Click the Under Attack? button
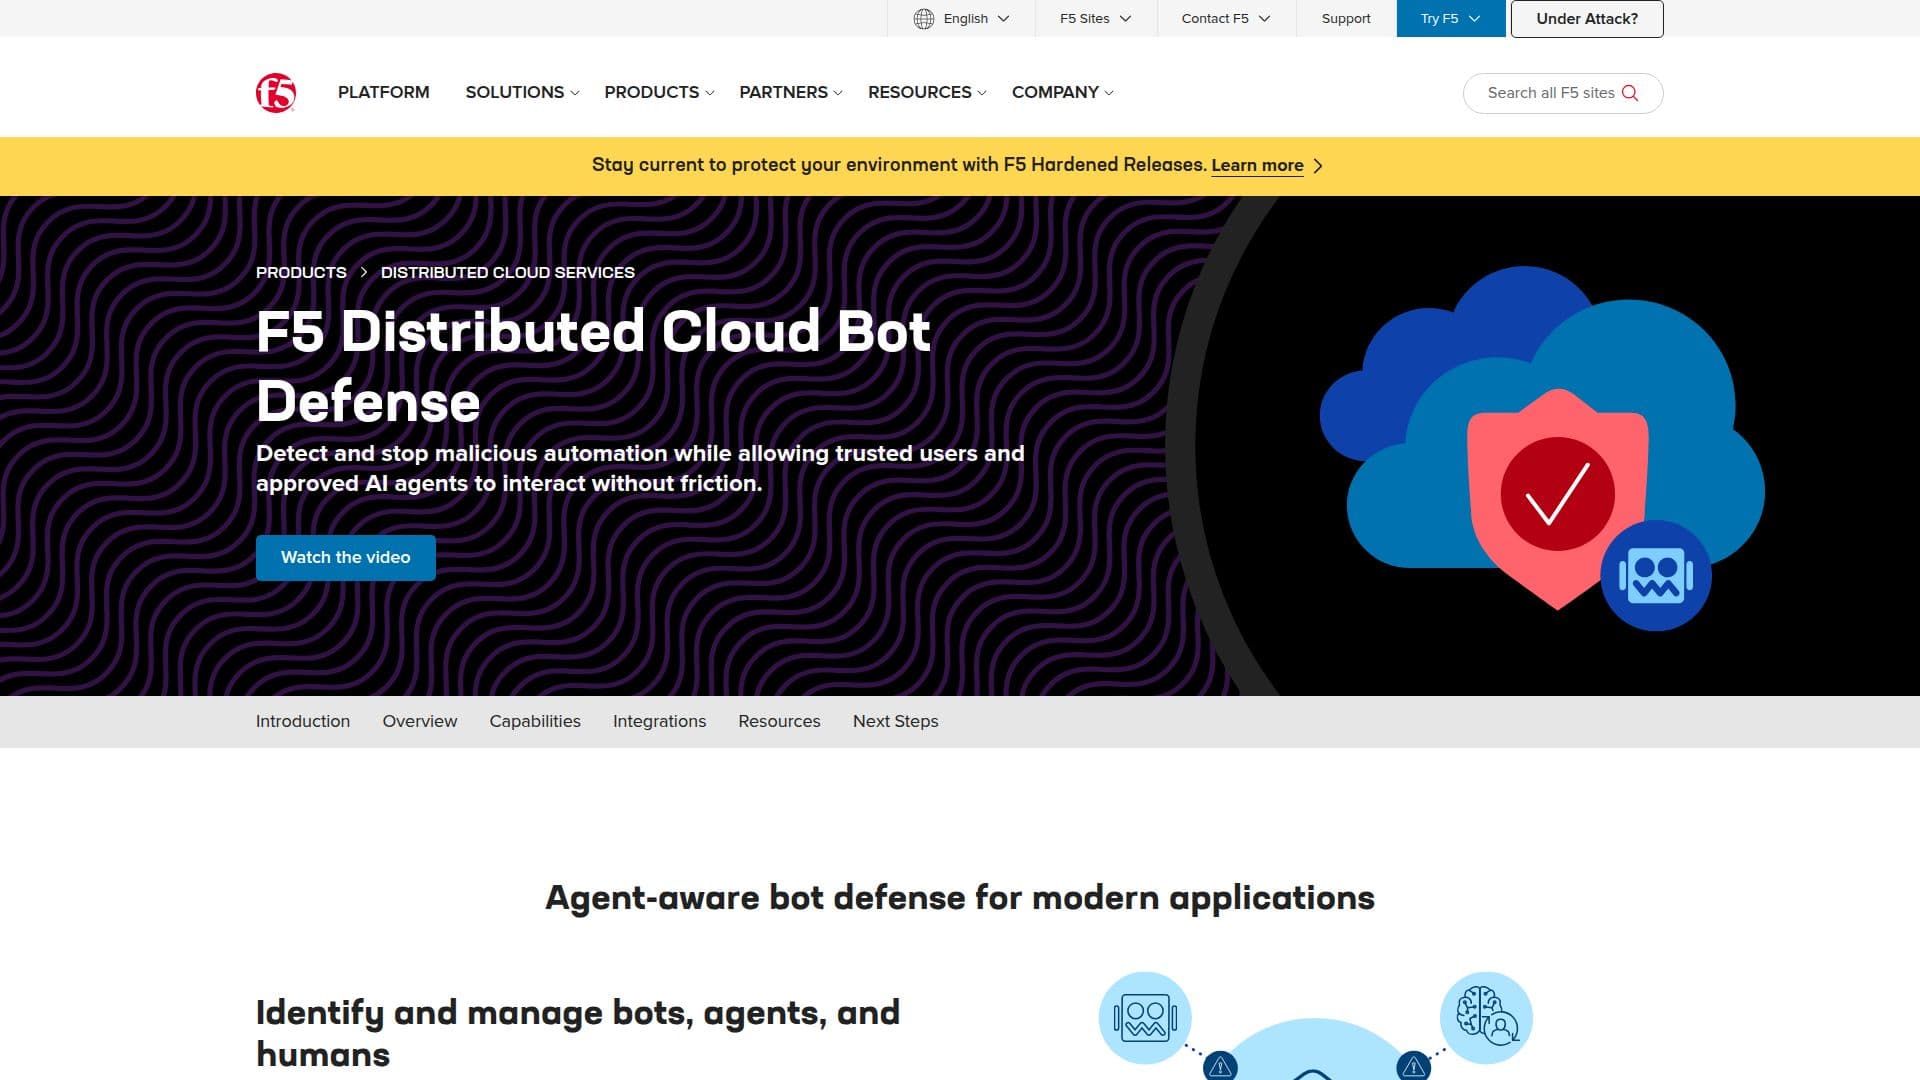 point(1587,19)
